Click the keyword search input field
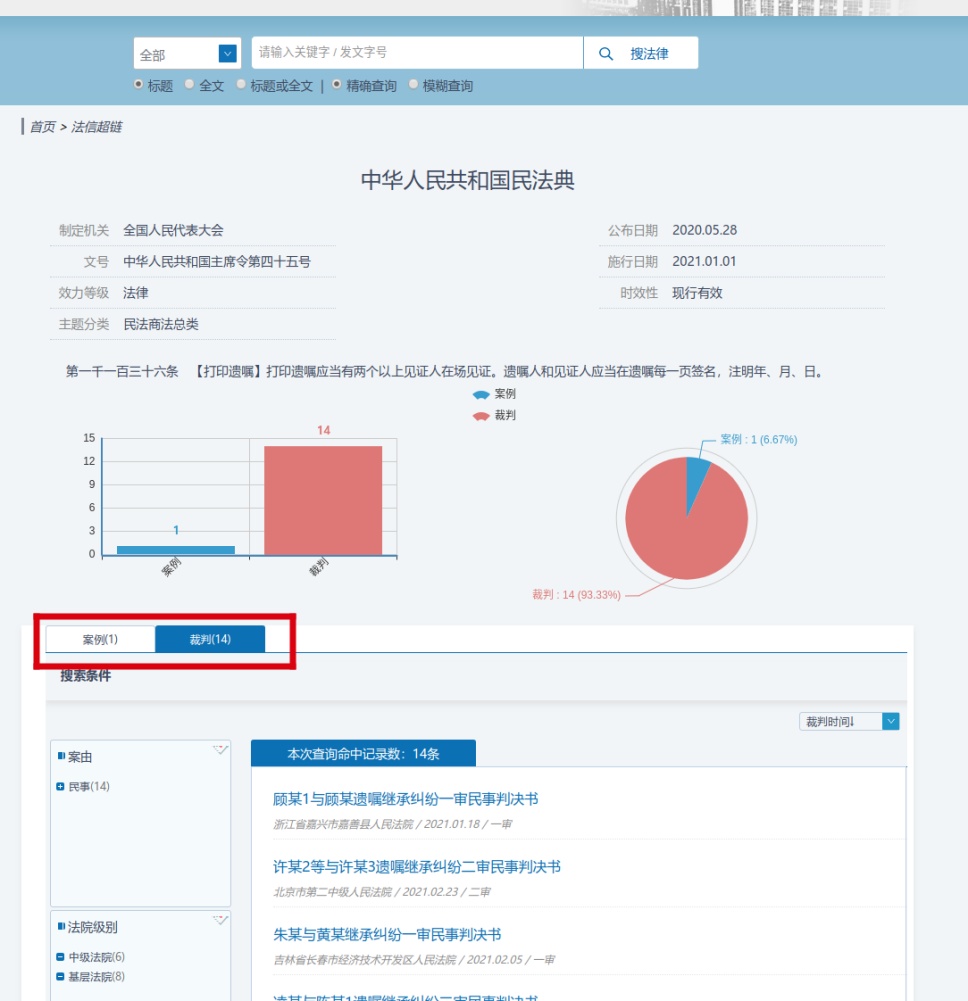Screen dimensions: 968x1001 (416, 53)
